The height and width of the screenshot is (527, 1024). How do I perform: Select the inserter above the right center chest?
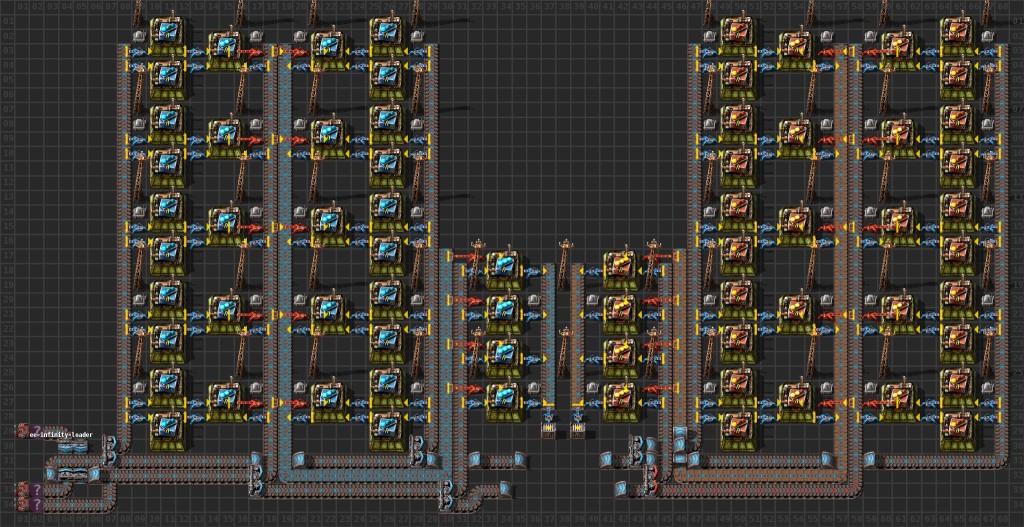(x=577, y=414)
